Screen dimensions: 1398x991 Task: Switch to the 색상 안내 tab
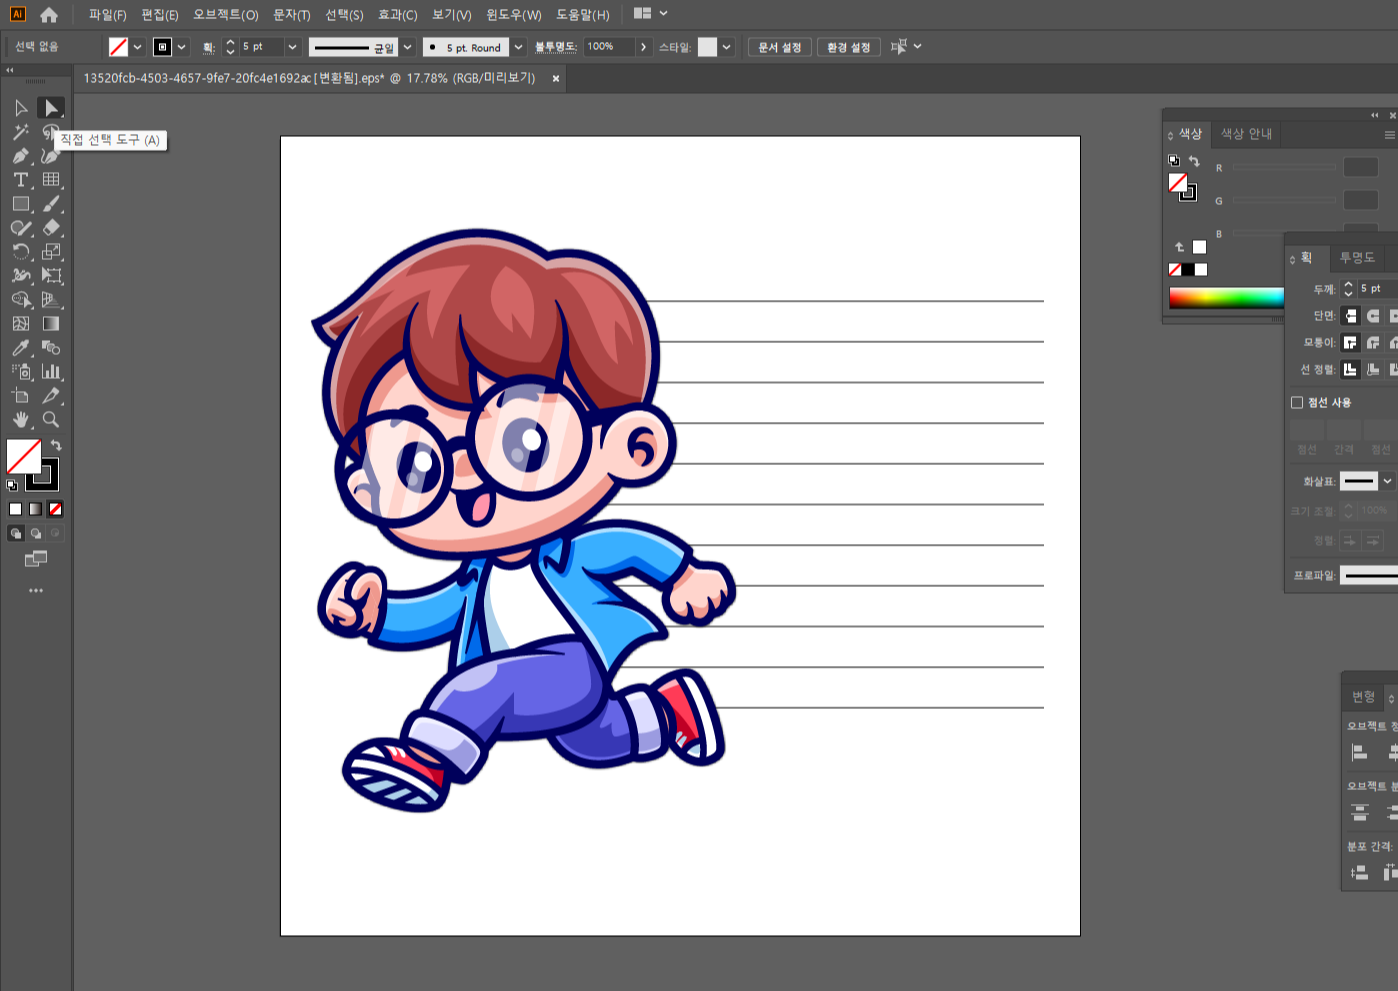[x=1246, y=134]
